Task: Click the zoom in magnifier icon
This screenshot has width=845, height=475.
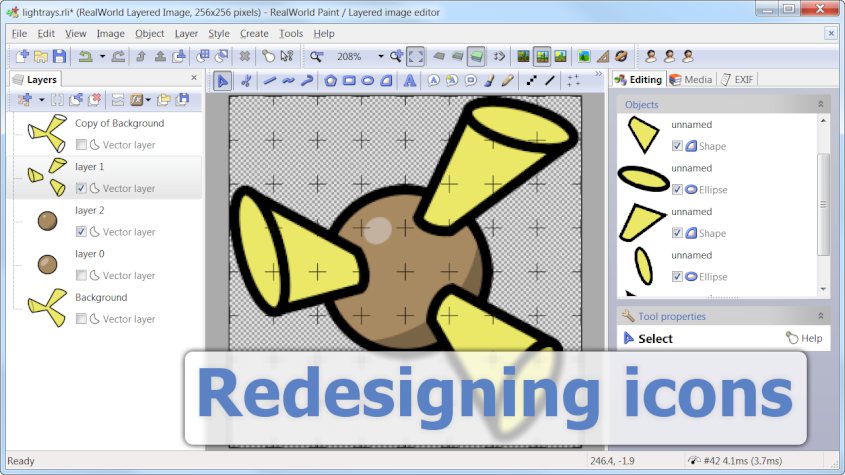Action: pos(396,56)
